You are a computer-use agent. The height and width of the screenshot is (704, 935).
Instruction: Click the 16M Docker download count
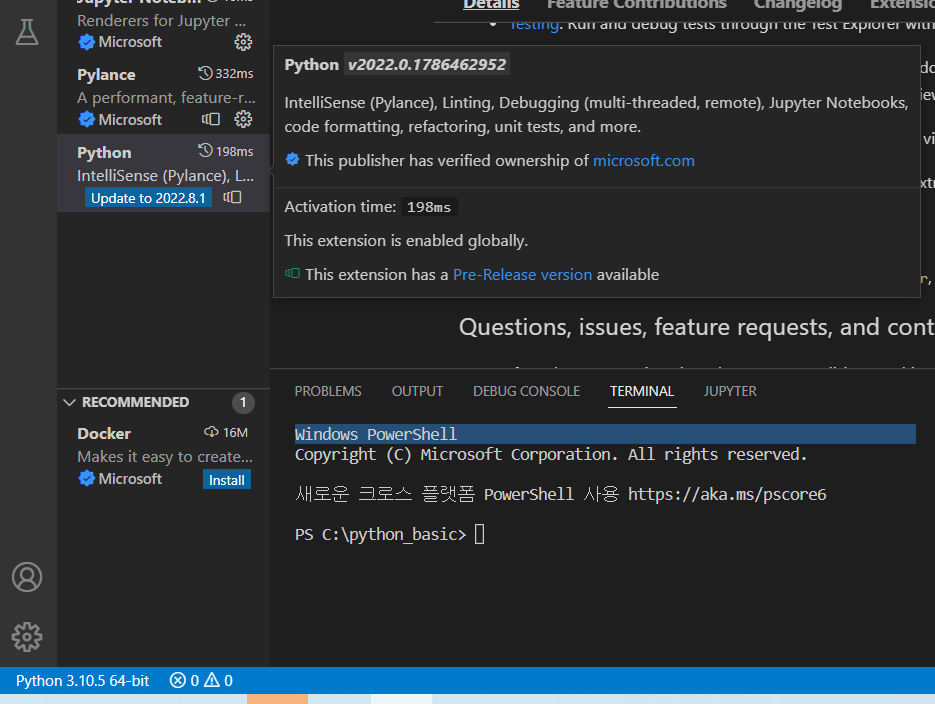[236, 432]
